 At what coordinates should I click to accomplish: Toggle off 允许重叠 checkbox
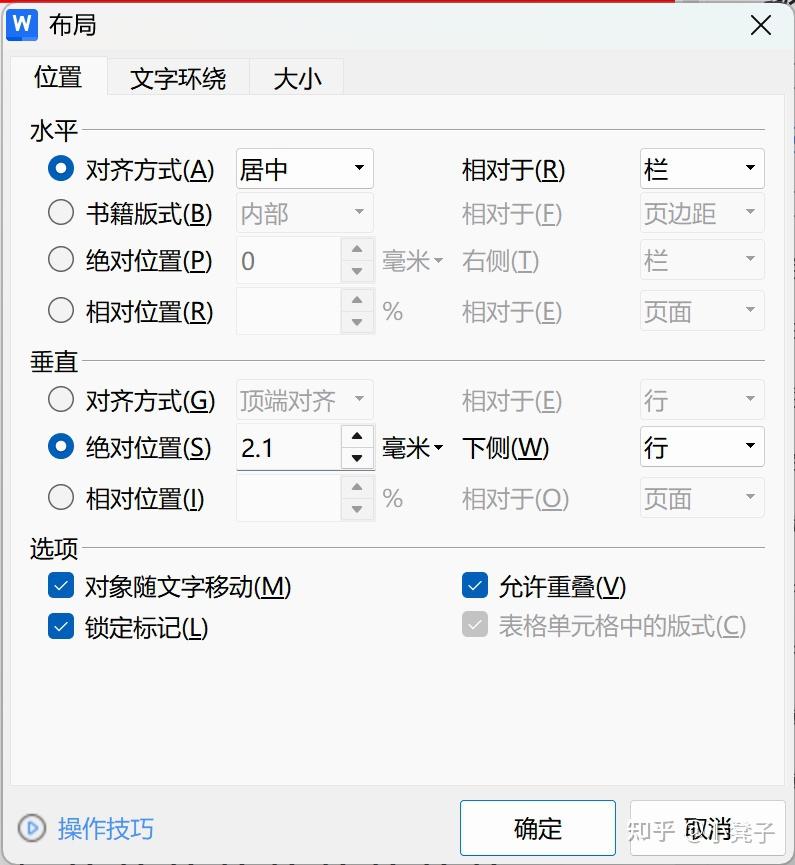(x=474, y=587)
